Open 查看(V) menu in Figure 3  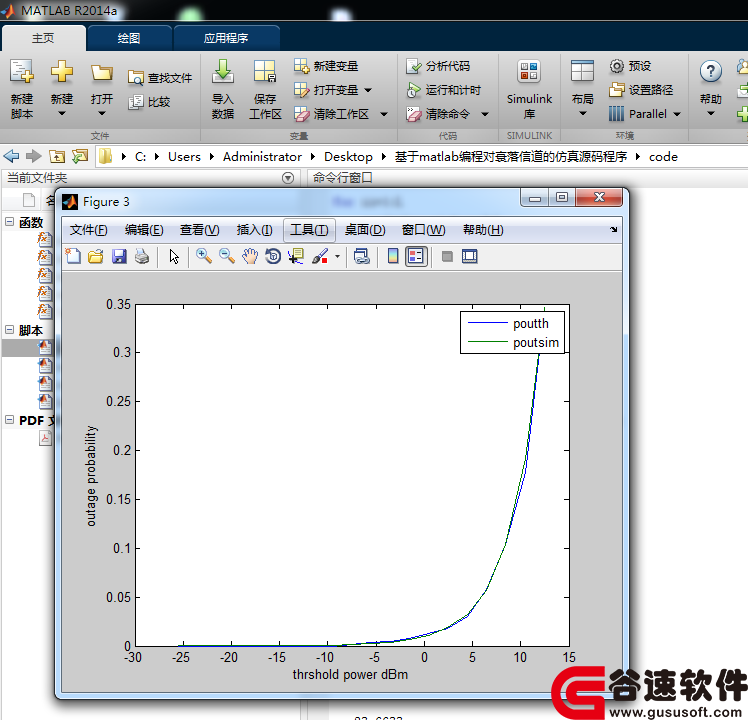(199, 230)
